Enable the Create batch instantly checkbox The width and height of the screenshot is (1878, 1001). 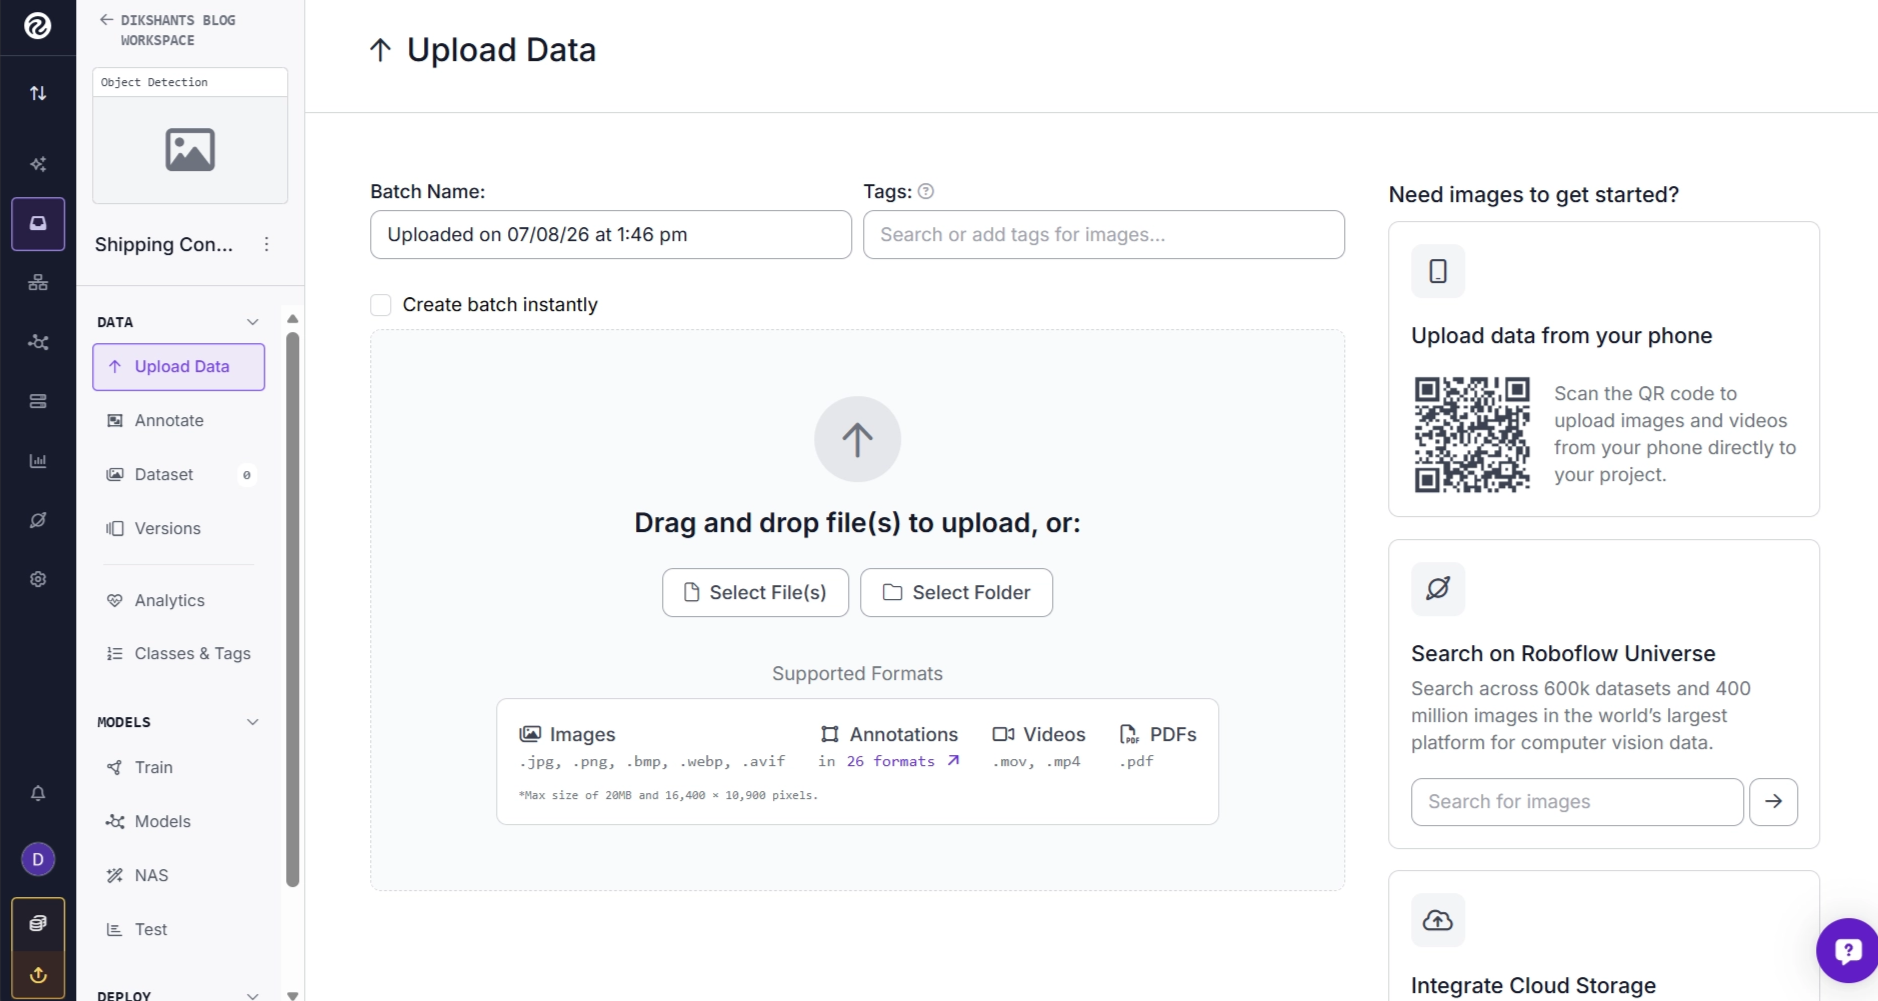(x=381, y=304)
